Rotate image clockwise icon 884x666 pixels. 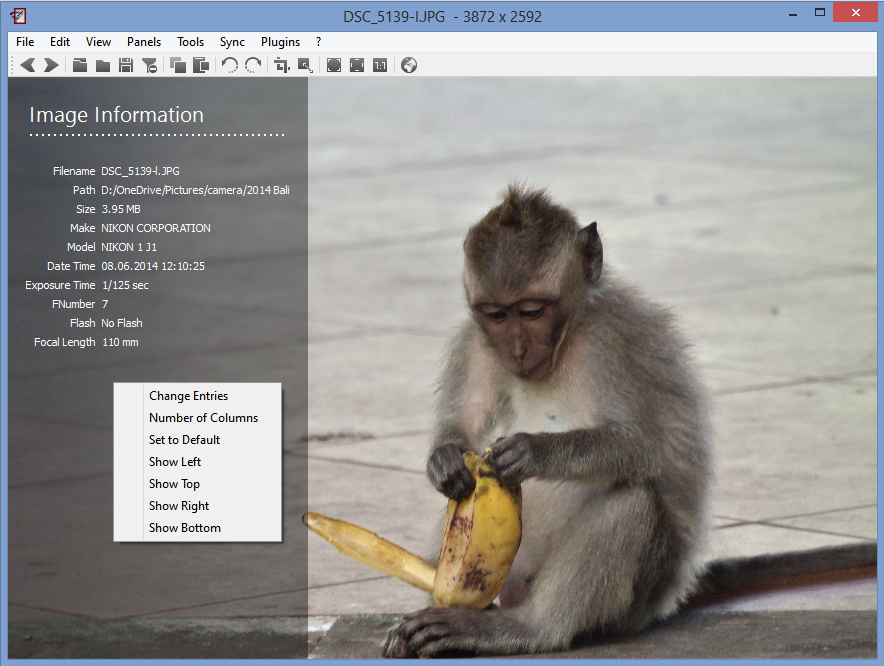click(253, 65)
